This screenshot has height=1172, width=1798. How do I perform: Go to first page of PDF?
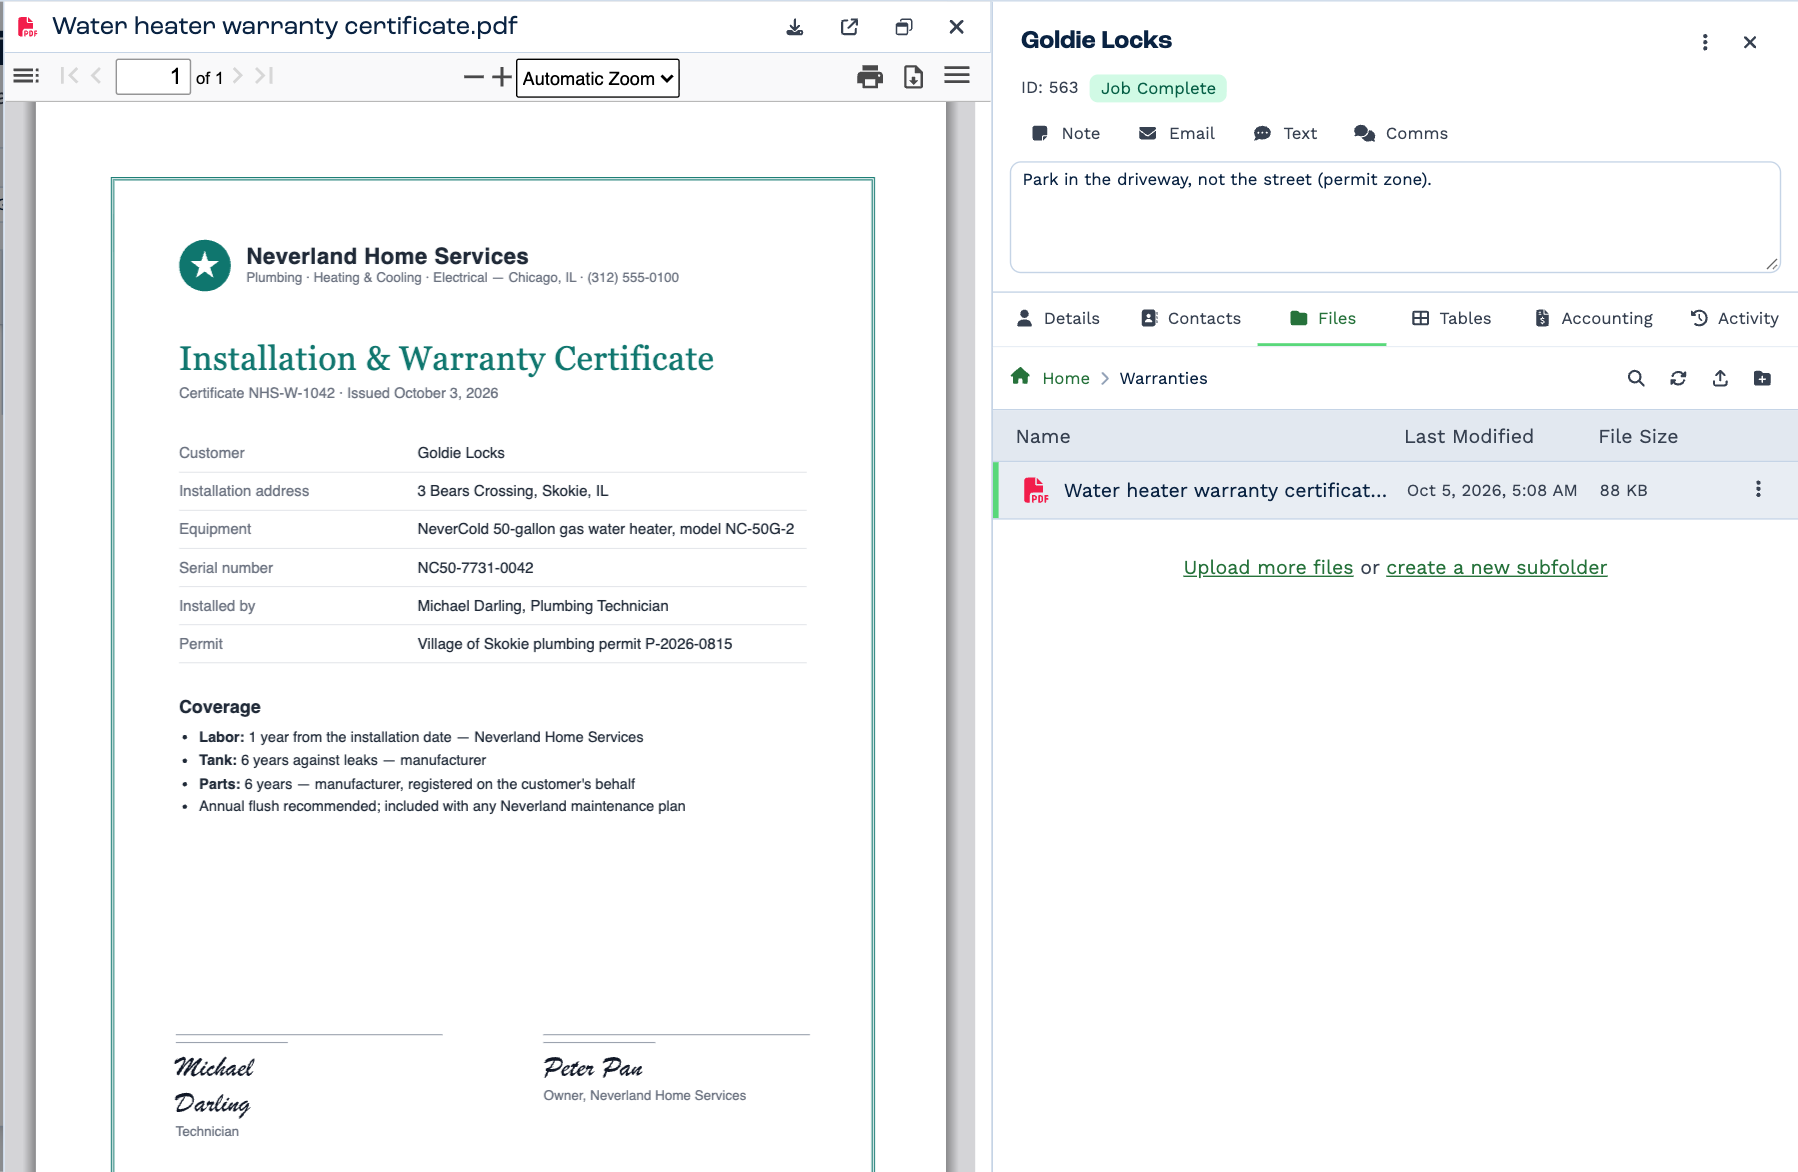(69, 76)
